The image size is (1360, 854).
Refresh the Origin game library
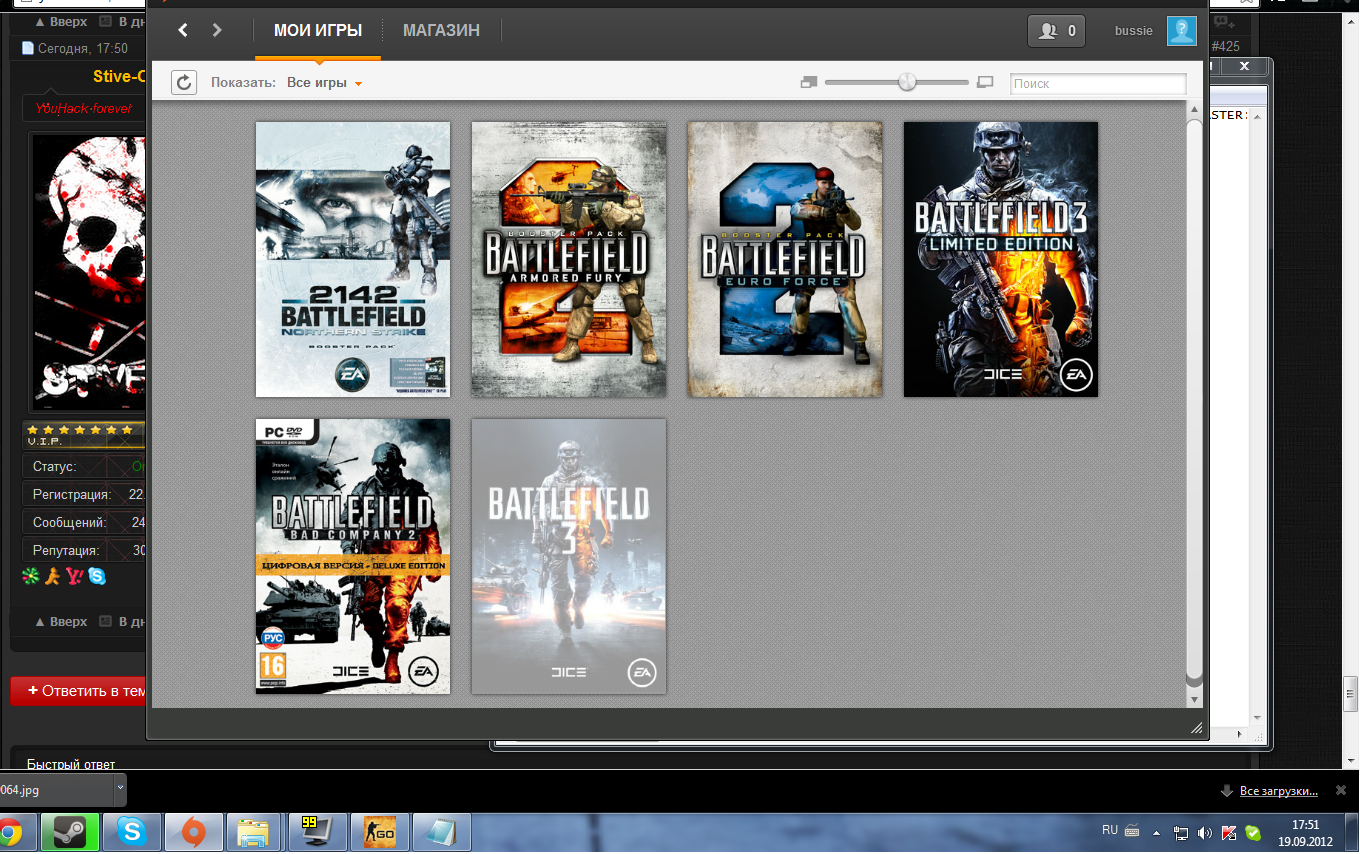click(184, 83)
